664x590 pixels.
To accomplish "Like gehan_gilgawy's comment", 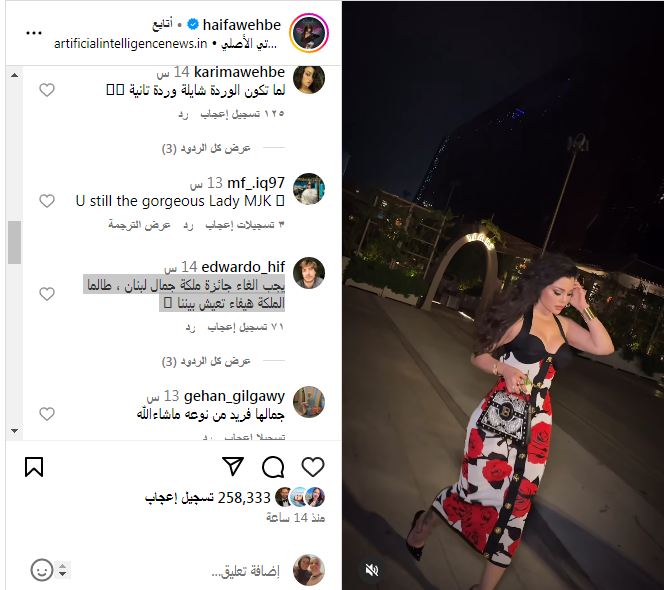I will 47,414.
